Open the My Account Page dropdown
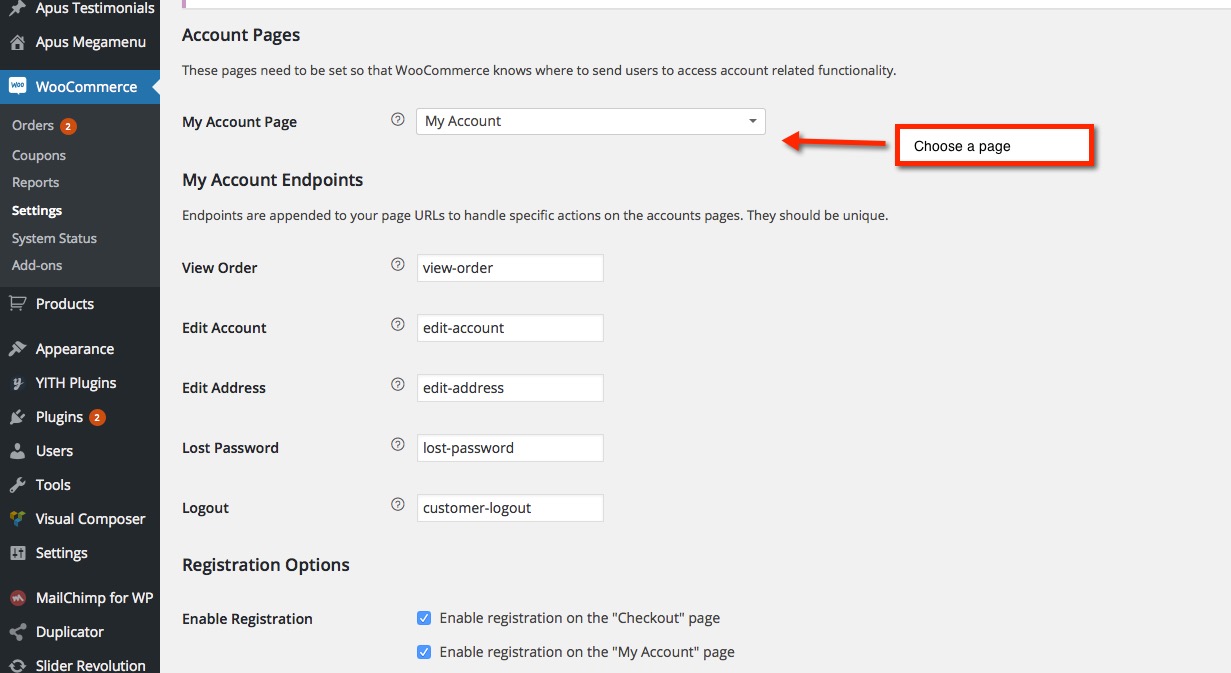The image size is (1231, 673). click(590, 121)
